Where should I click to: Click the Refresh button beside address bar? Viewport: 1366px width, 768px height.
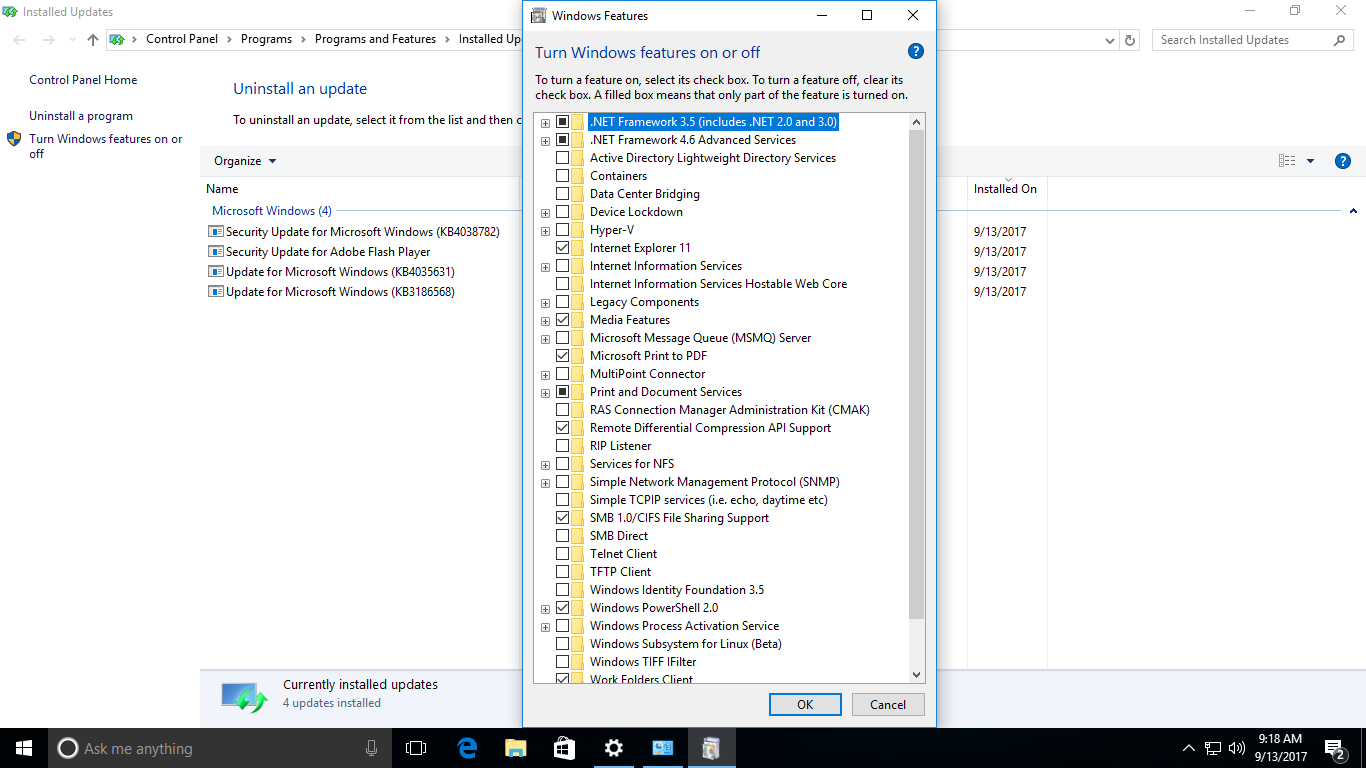tap(1130, 40)
